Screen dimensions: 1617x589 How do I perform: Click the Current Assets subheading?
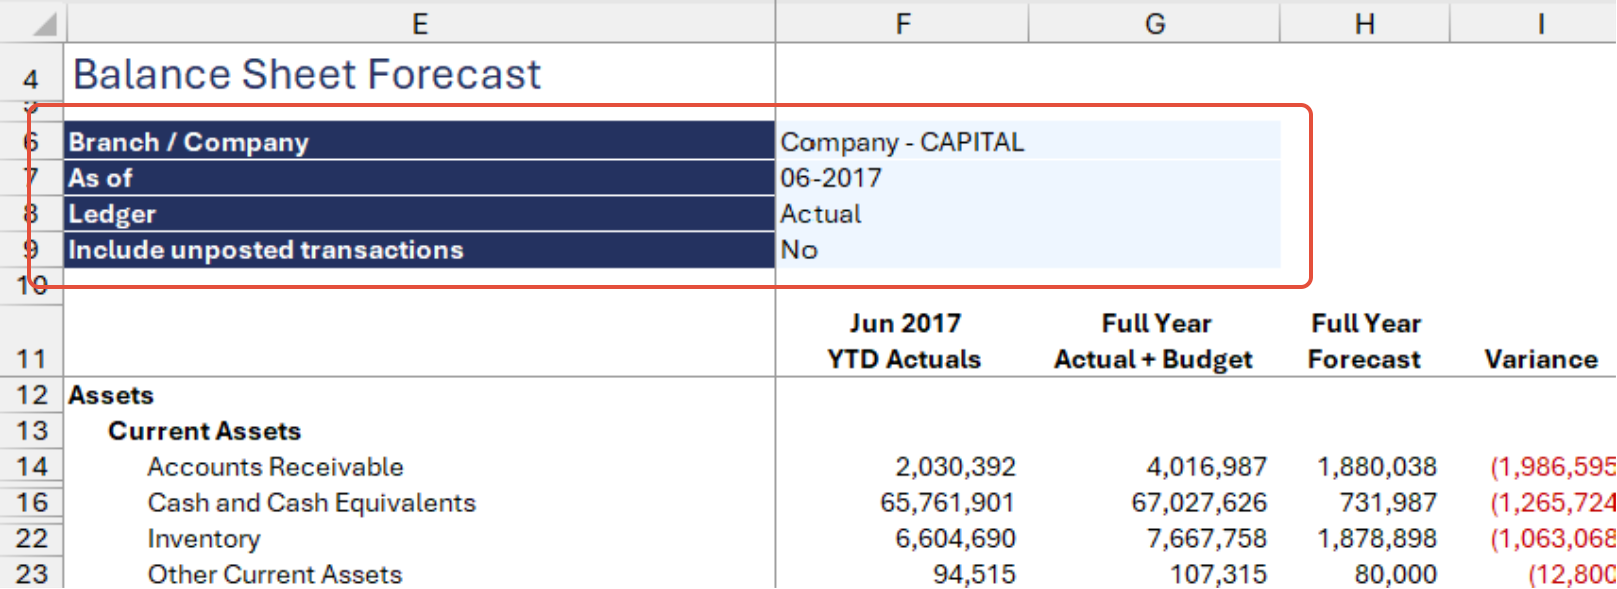coord(205,431)
